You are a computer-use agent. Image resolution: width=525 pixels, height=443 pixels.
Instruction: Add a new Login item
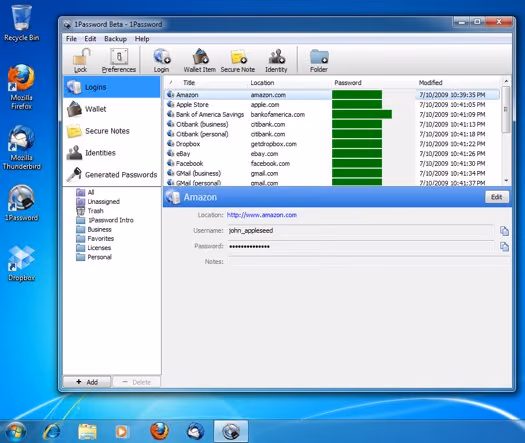161,60
